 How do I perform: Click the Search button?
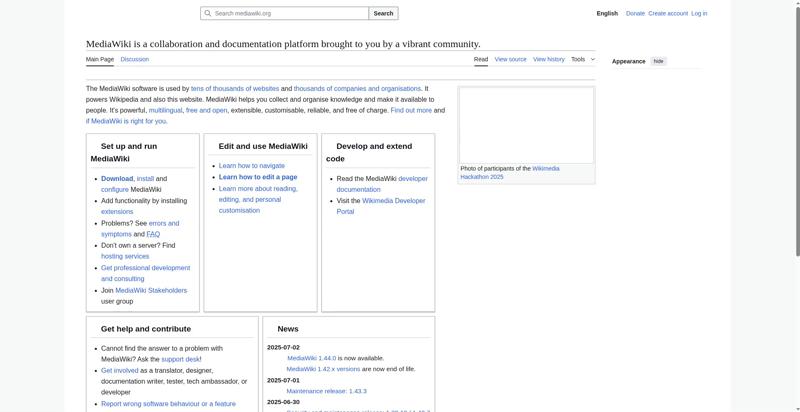383,13
